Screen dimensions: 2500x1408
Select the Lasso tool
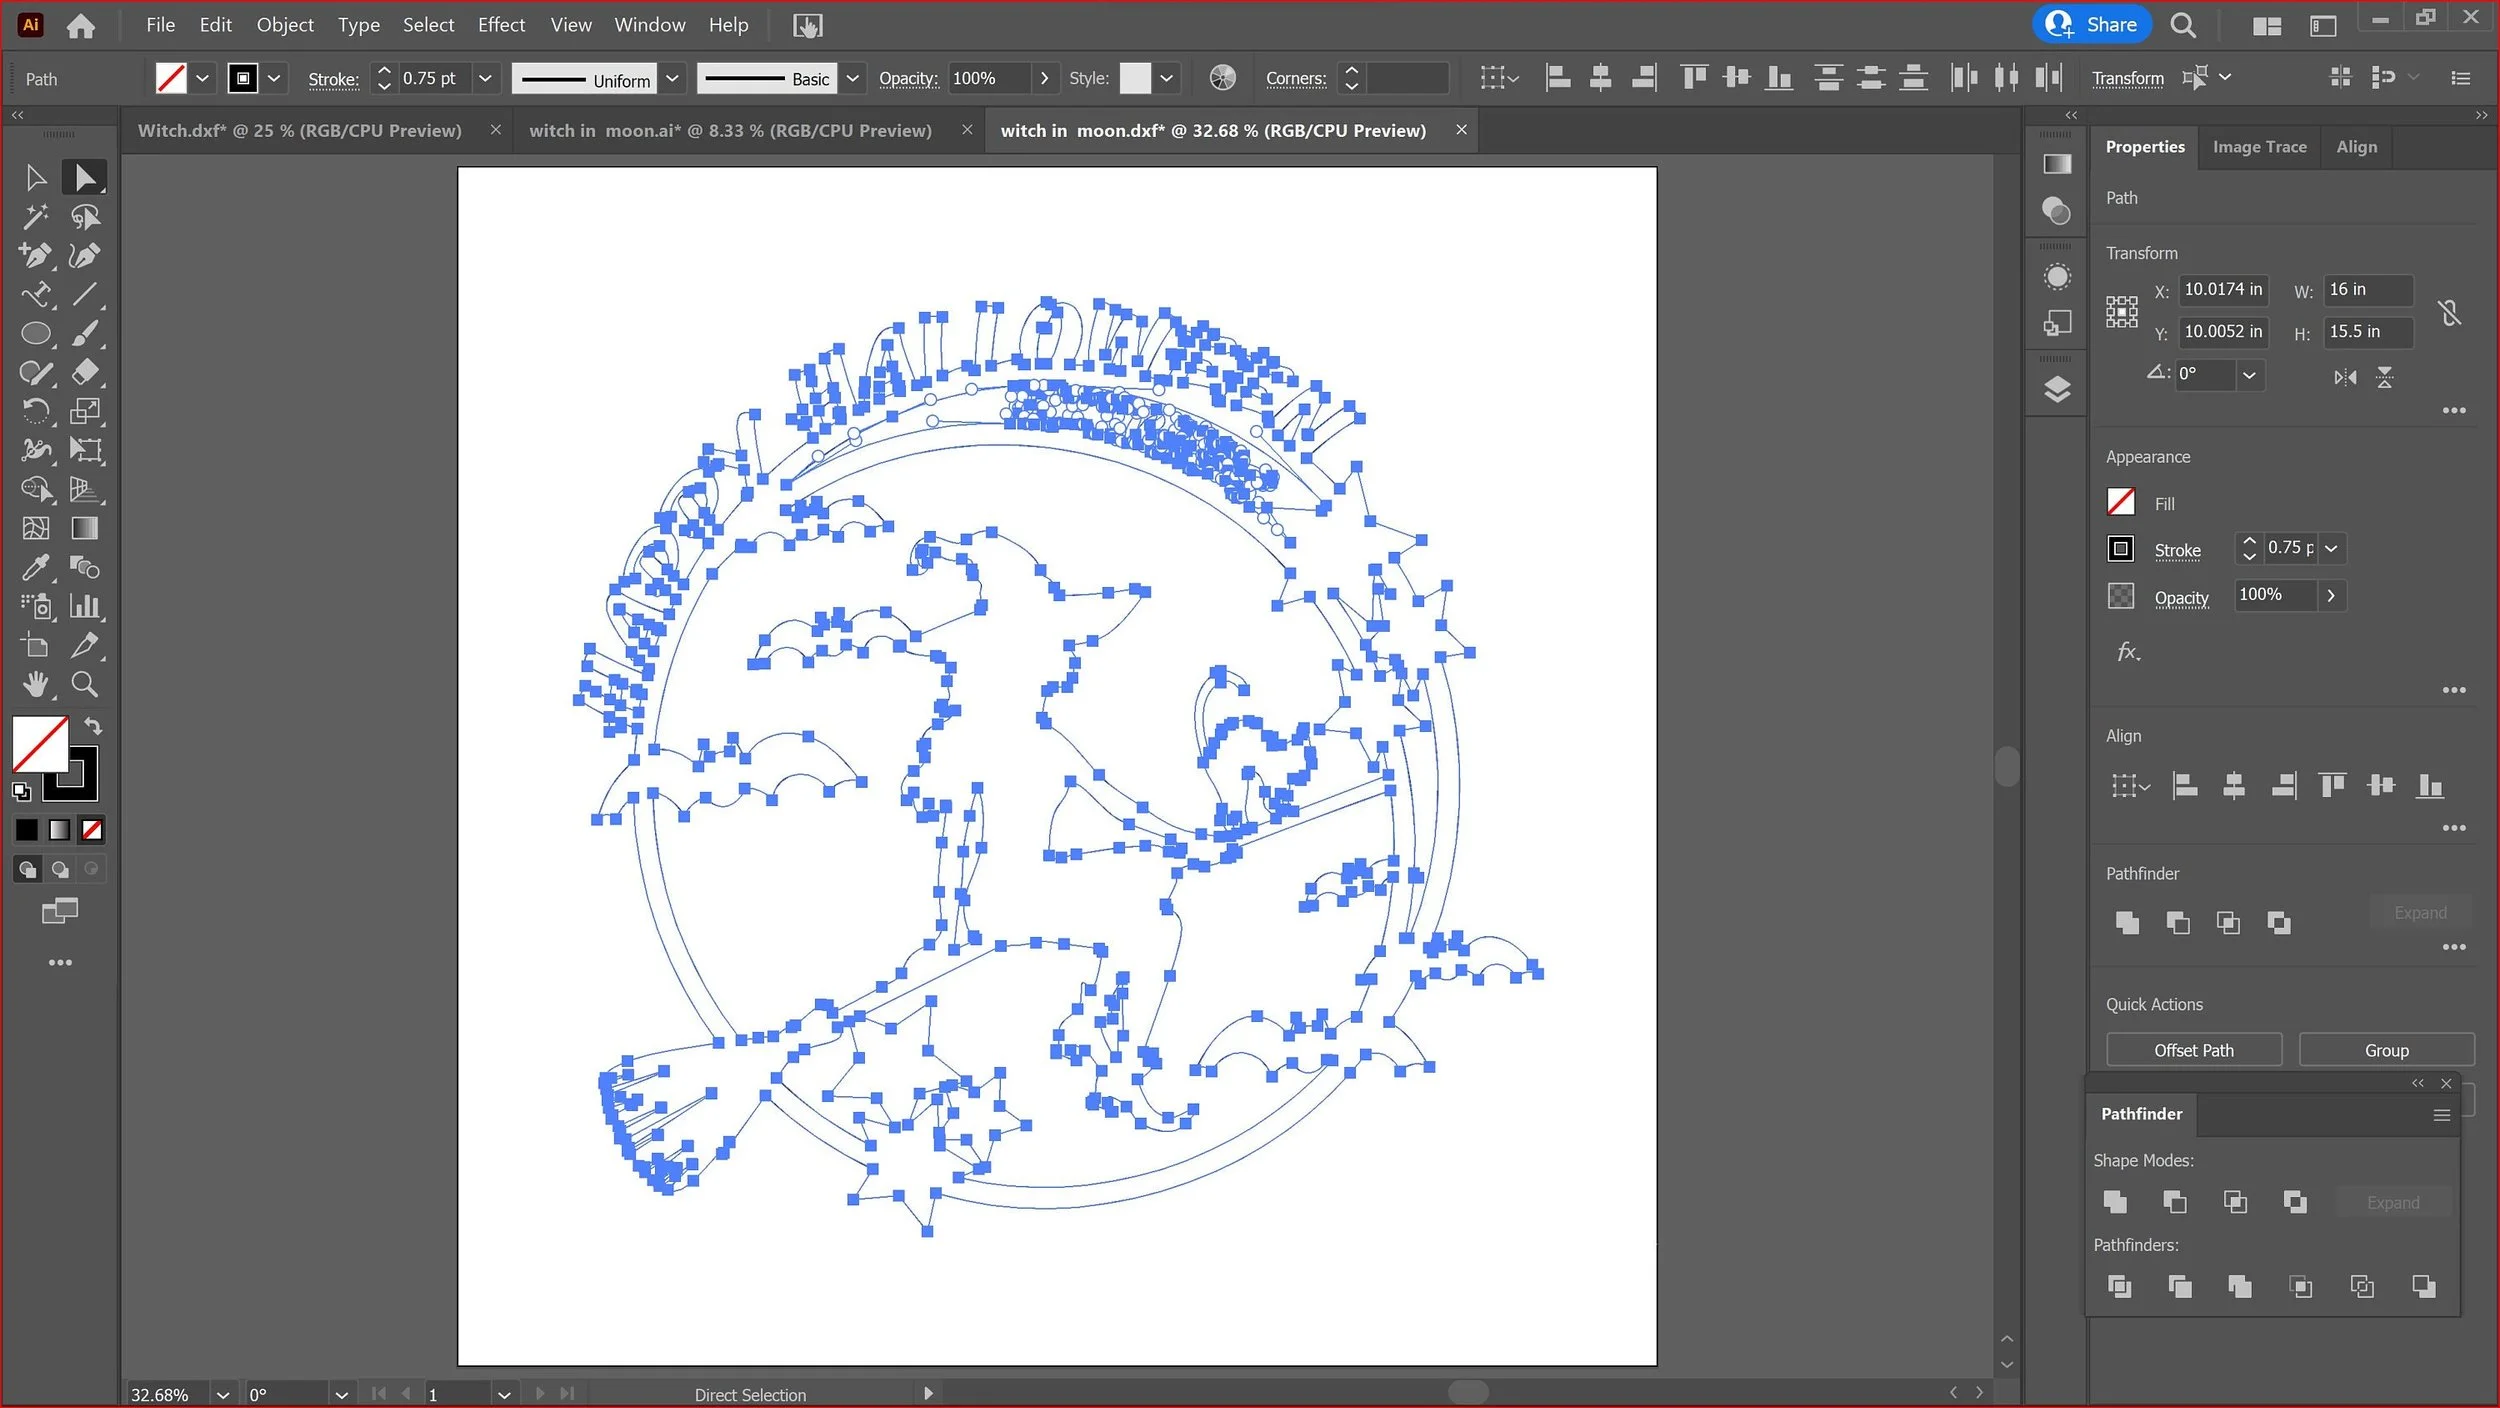(84, 217)
